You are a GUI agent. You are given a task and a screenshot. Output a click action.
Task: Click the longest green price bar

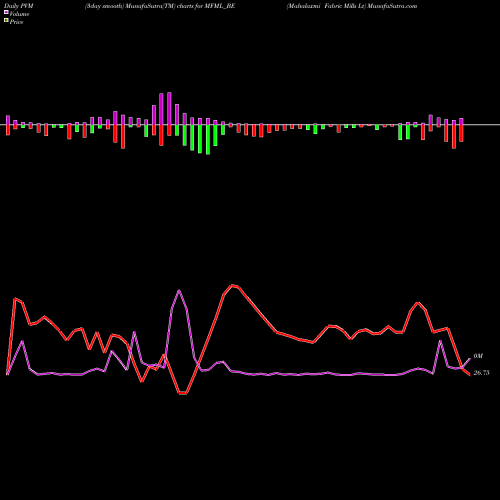click(x=208, y=140)
